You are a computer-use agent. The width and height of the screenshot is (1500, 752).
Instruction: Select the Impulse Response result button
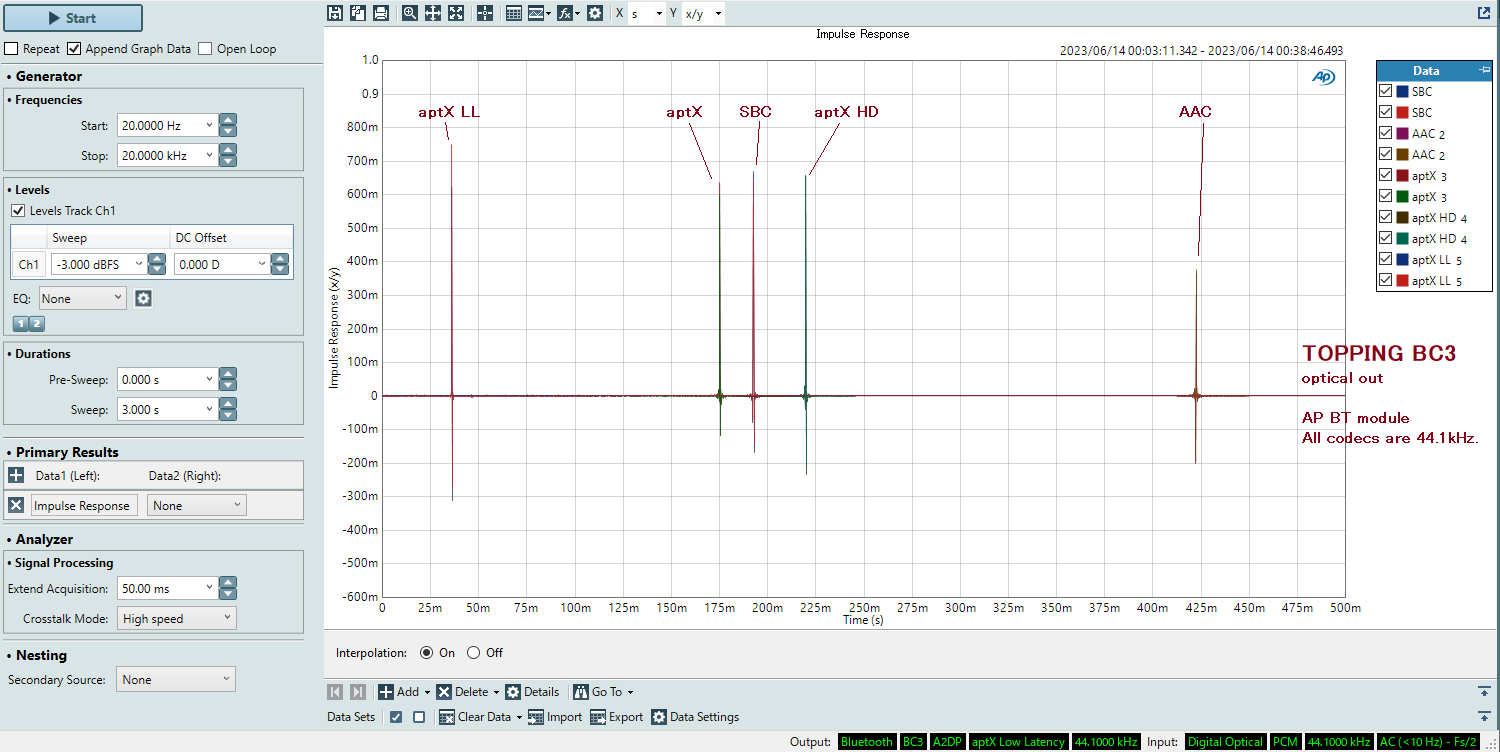point(82,505)
